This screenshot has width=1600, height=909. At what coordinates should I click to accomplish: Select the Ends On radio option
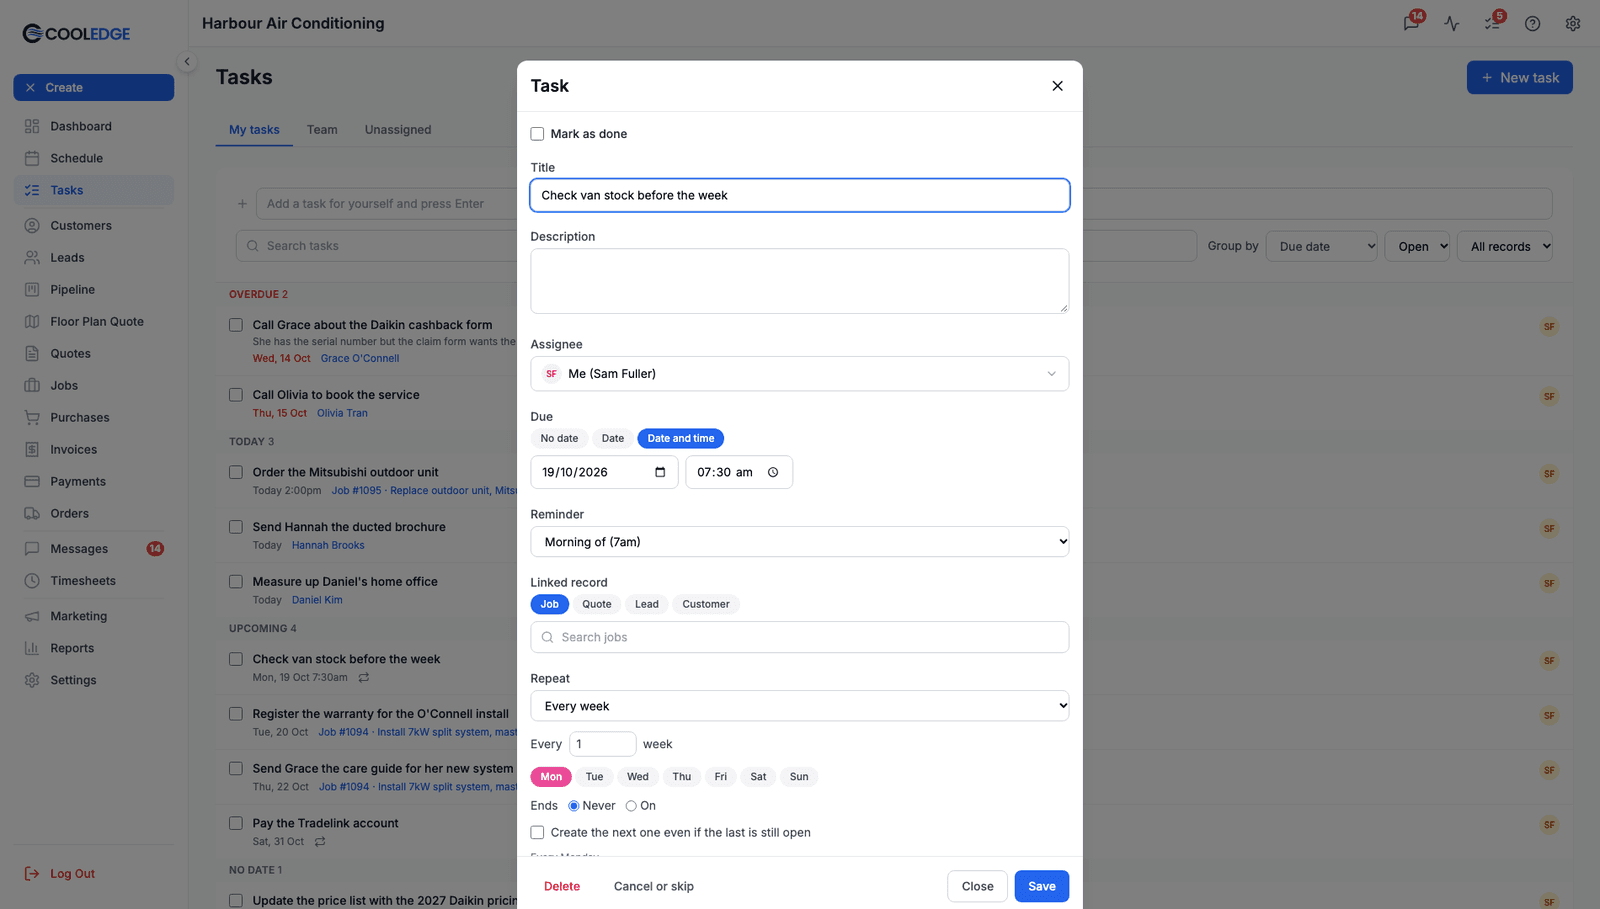coord(631,806)
